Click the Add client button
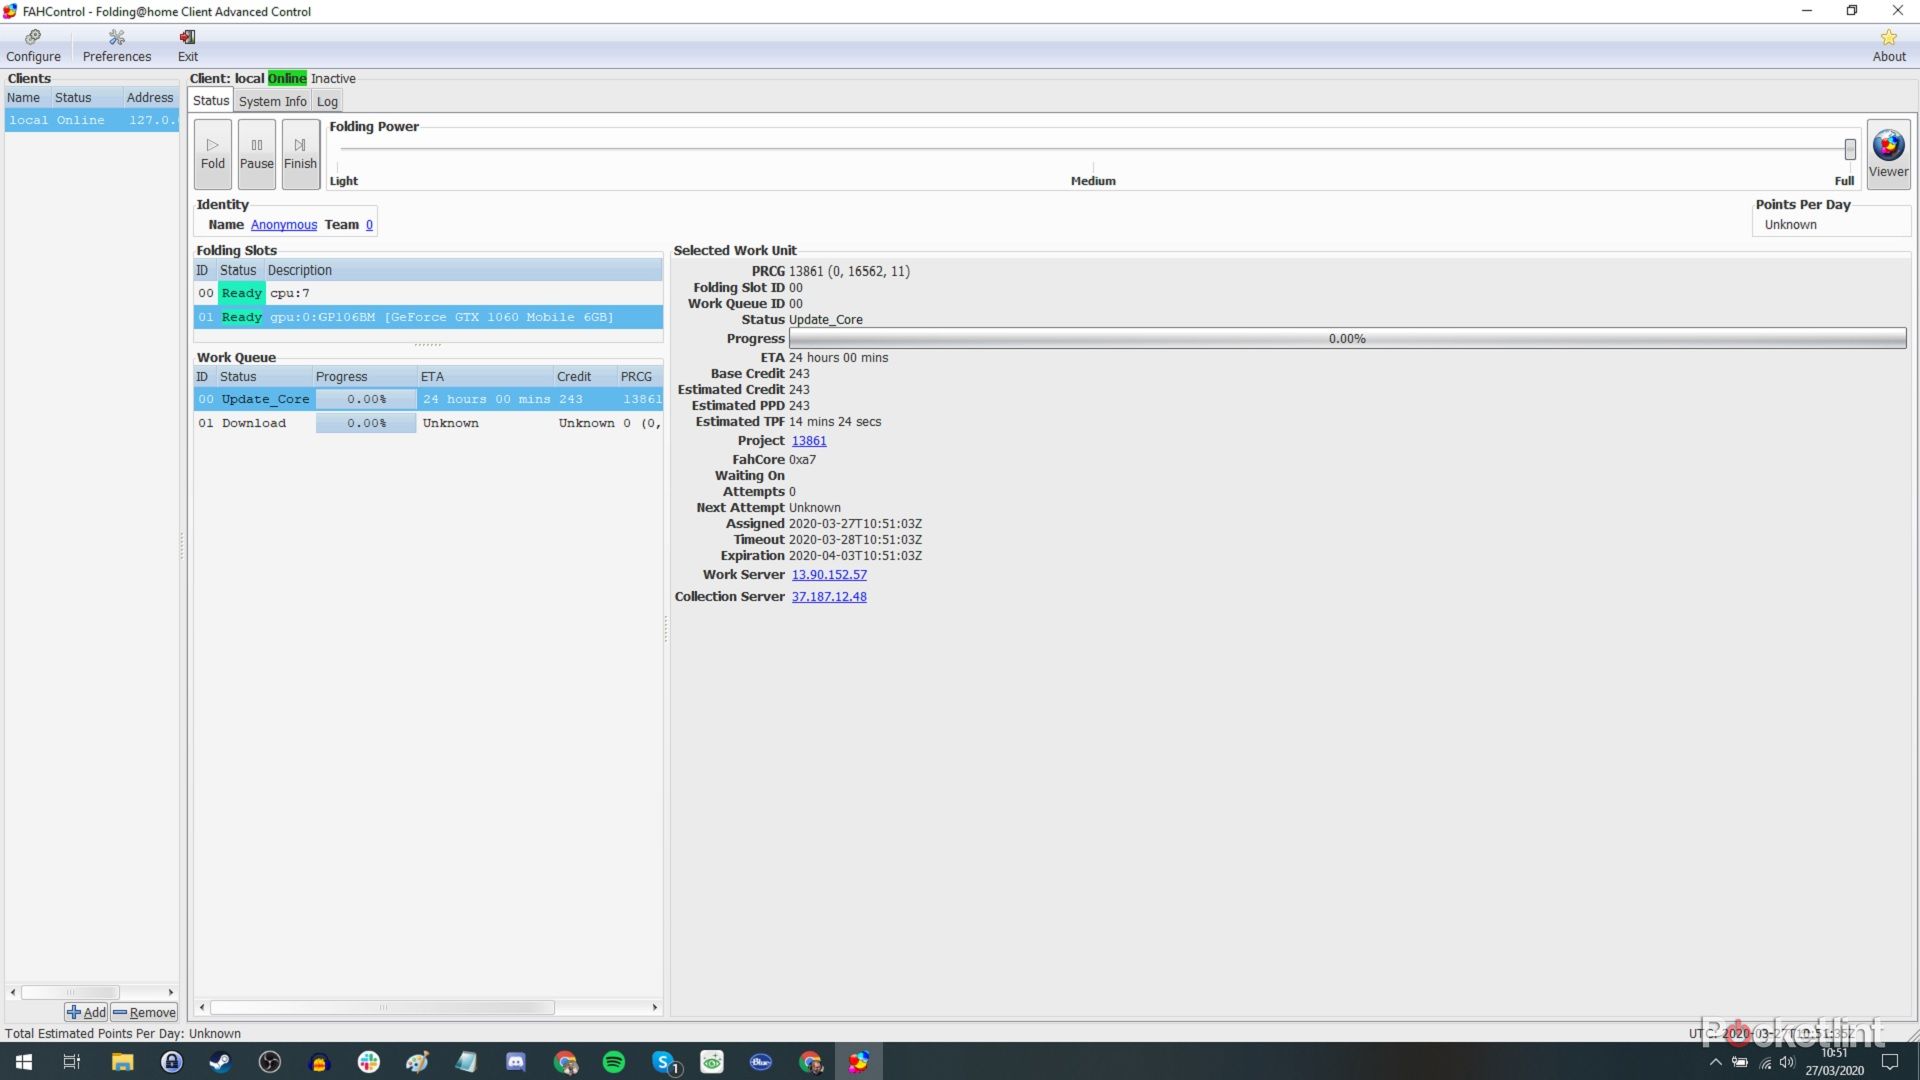The width and height of the screenshot is (1920, 1080). [x=86, y=1012]
